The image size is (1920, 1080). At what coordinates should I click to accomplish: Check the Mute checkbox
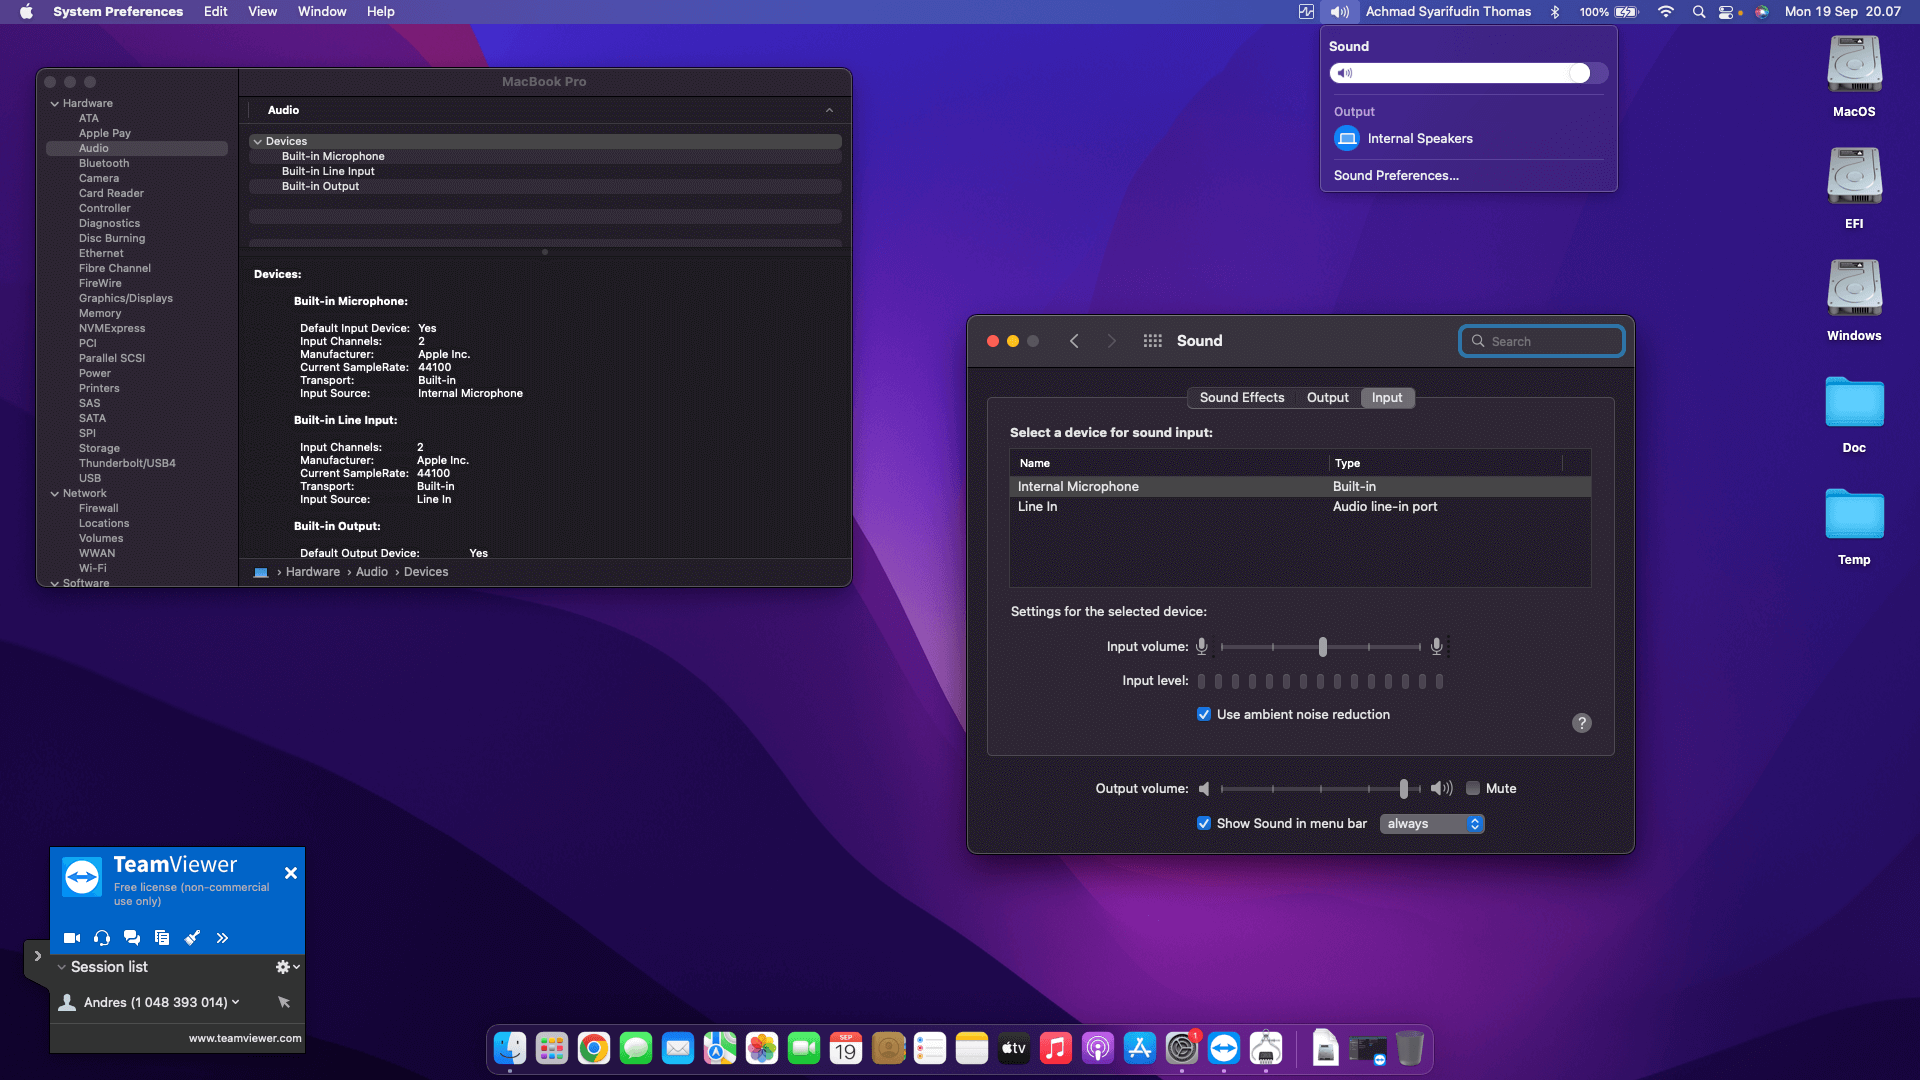point(1473,788)
